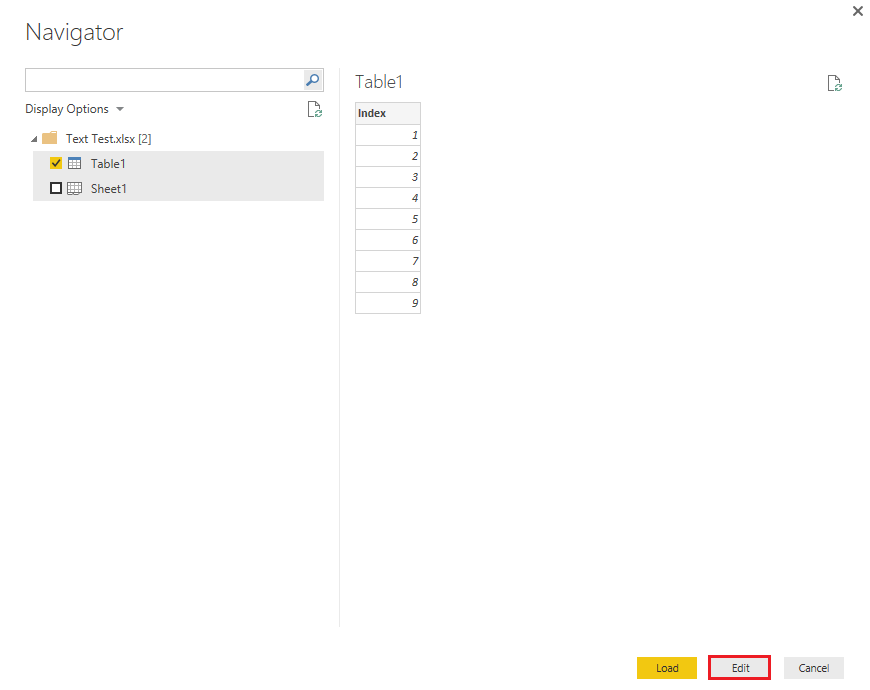
Task: Click the Sheet1 worksheet icon
Action: tap(74, 189)
